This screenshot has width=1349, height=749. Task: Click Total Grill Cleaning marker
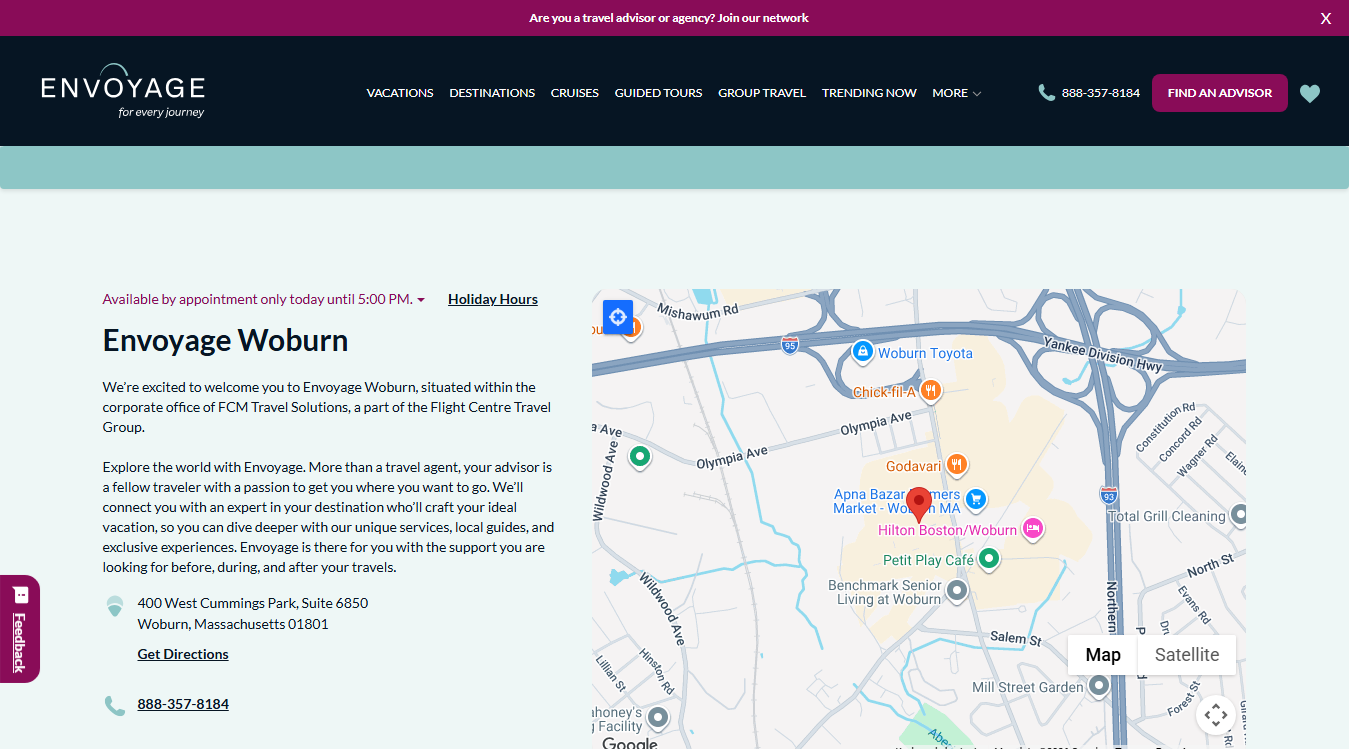1239,515
